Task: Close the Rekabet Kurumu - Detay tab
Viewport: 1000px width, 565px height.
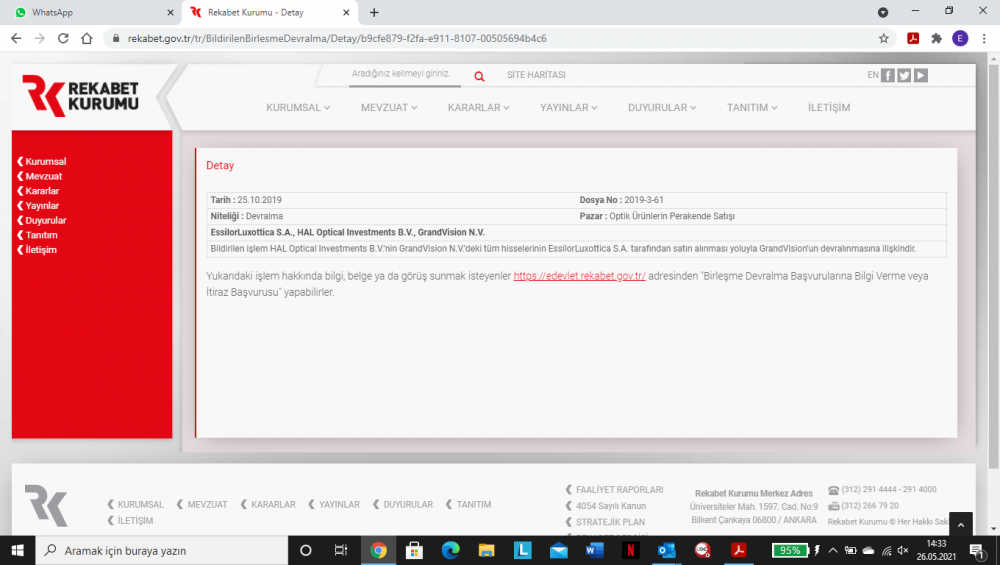Action: click(x=346, y=12)
